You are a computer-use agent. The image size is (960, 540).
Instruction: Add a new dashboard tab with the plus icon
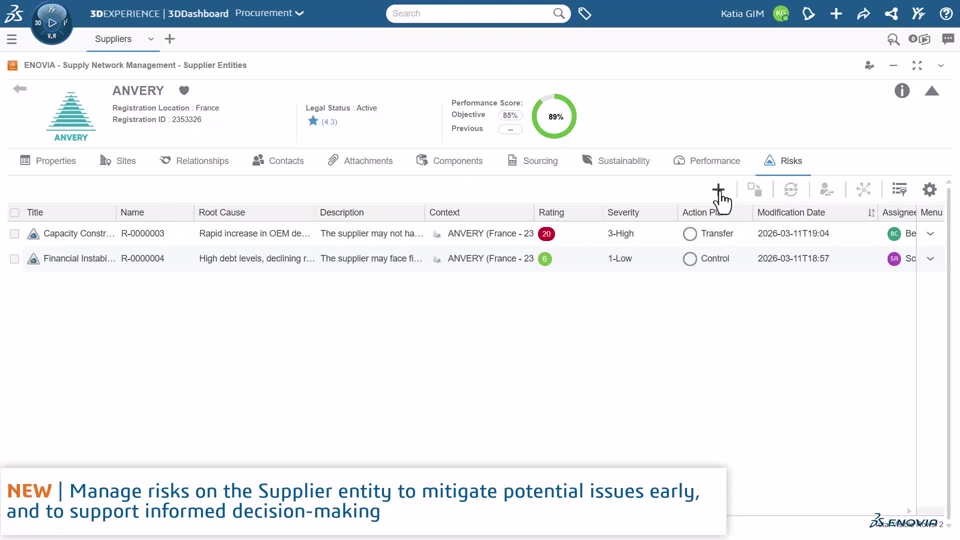[x=170, y=39]
